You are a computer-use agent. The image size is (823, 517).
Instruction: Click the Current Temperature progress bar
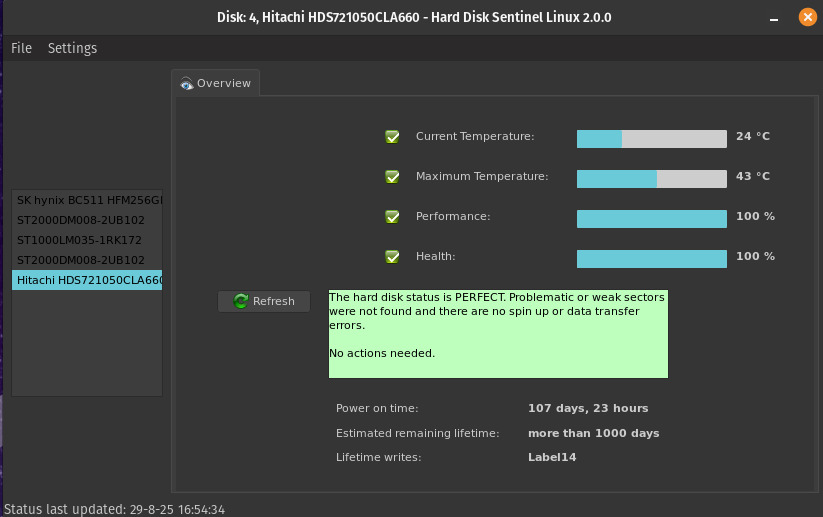coord(651,138)
